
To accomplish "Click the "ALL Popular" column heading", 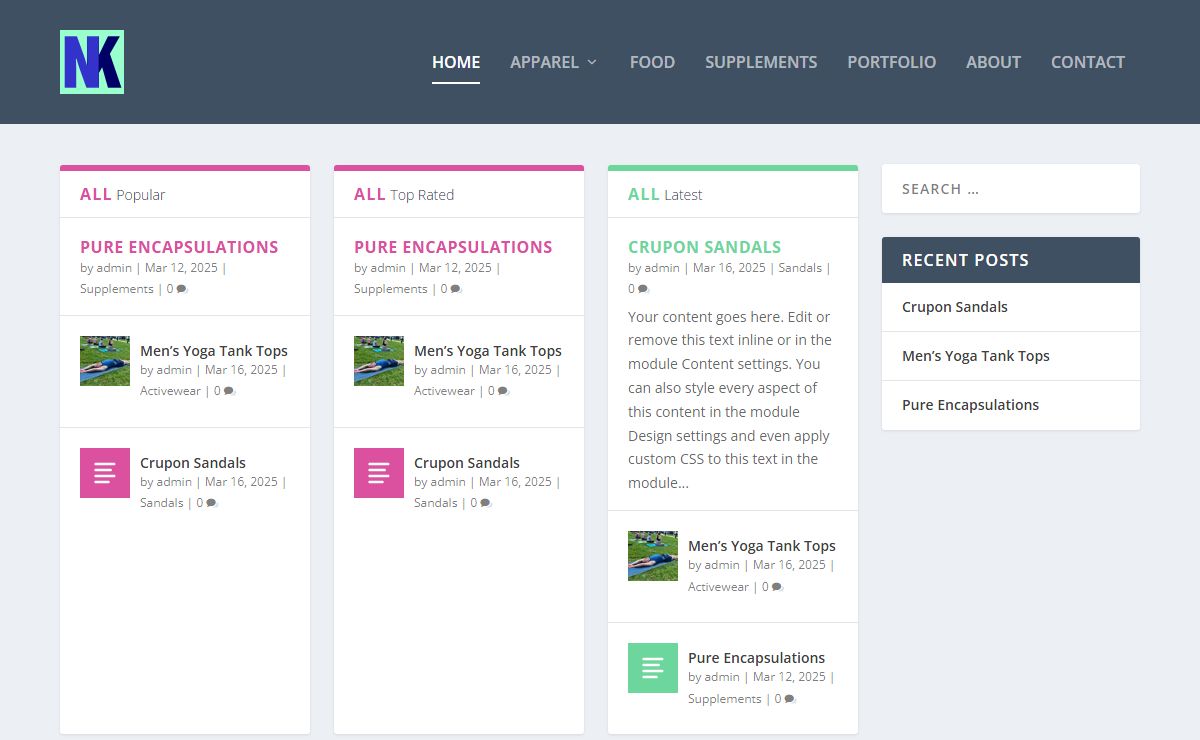I will click(x=122, y=194).
